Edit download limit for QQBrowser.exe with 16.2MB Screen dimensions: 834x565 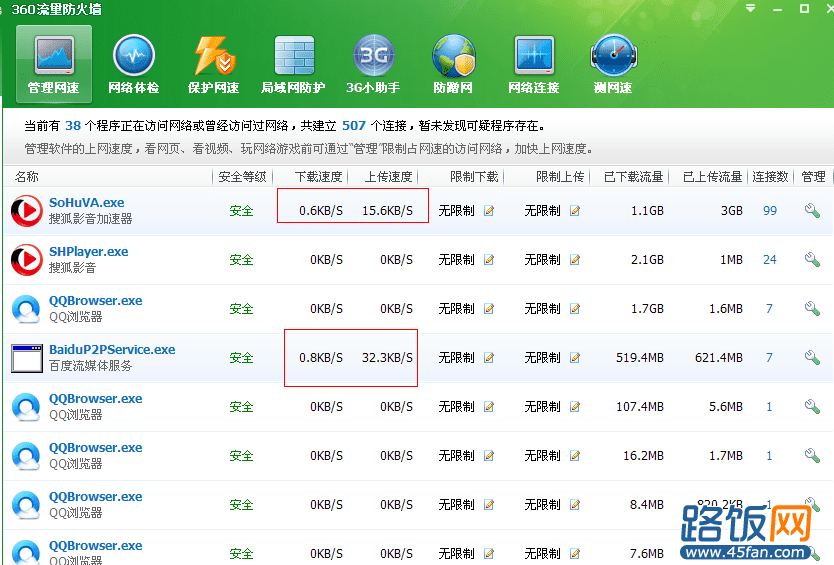[489, 456]
